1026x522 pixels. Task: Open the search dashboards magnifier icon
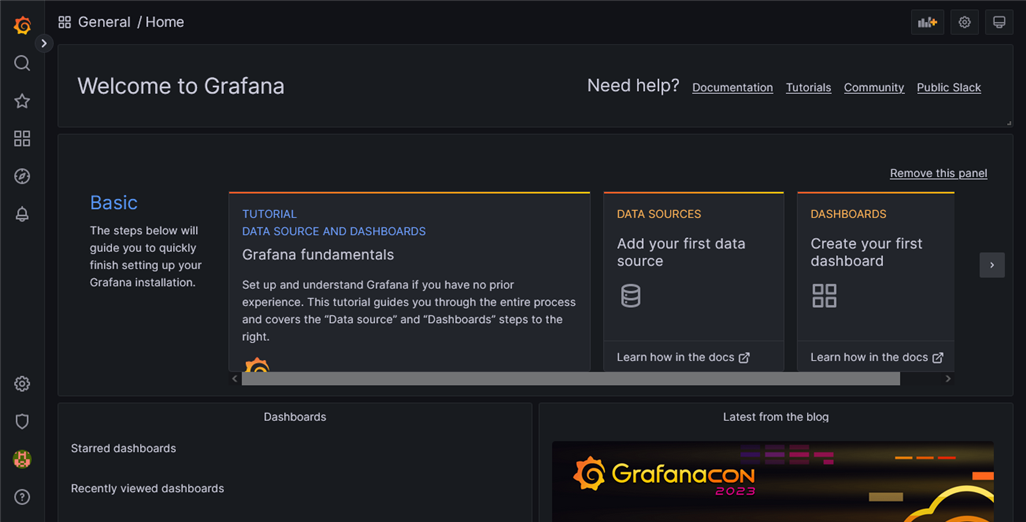[22, 63]
